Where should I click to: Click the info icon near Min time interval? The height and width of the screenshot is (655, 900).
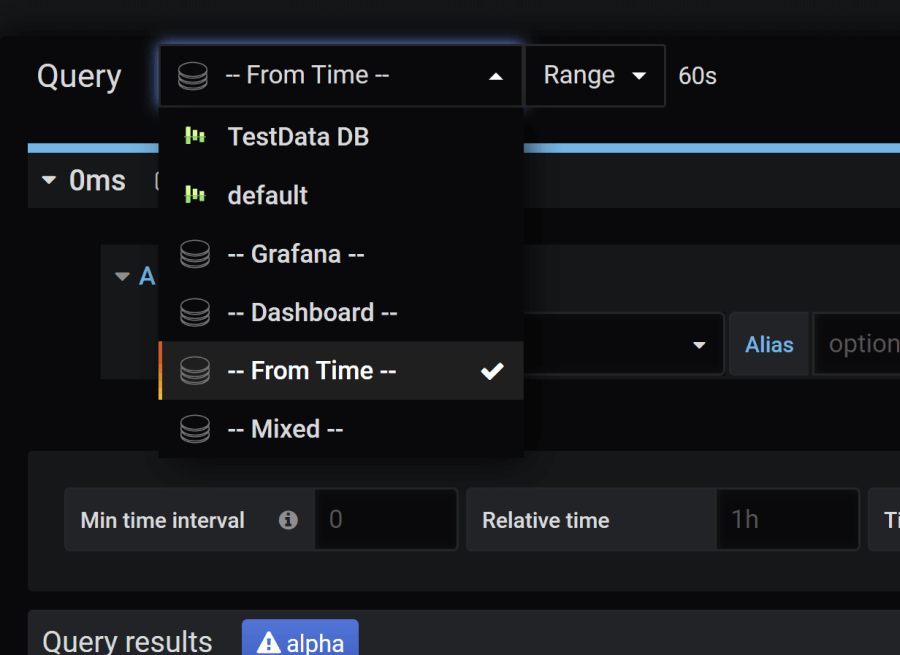(x=288, y=520)
